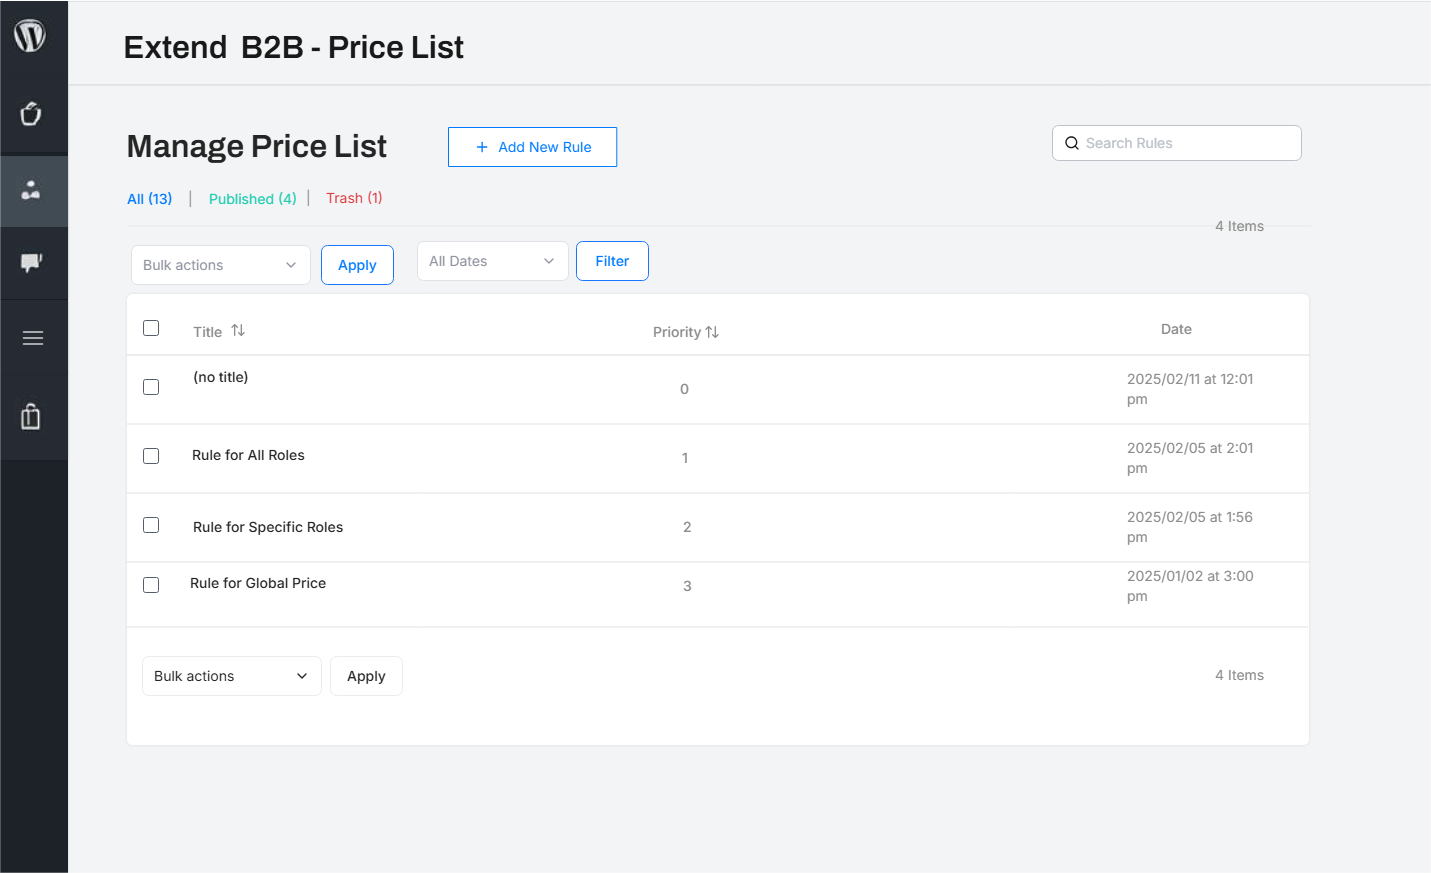Screen dimensions: 1431x873
Task: Open the Bulk actions dropdown at the top
Action: [x=220, y=264]
